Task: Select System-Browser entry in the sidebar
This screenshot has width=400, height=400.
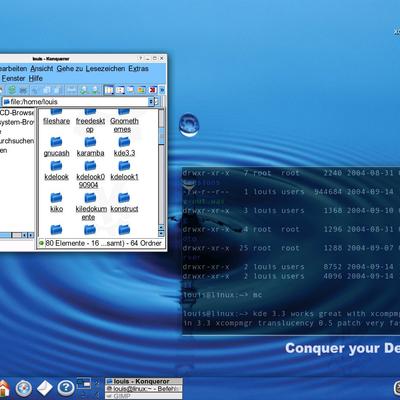Action: point(17,122)
